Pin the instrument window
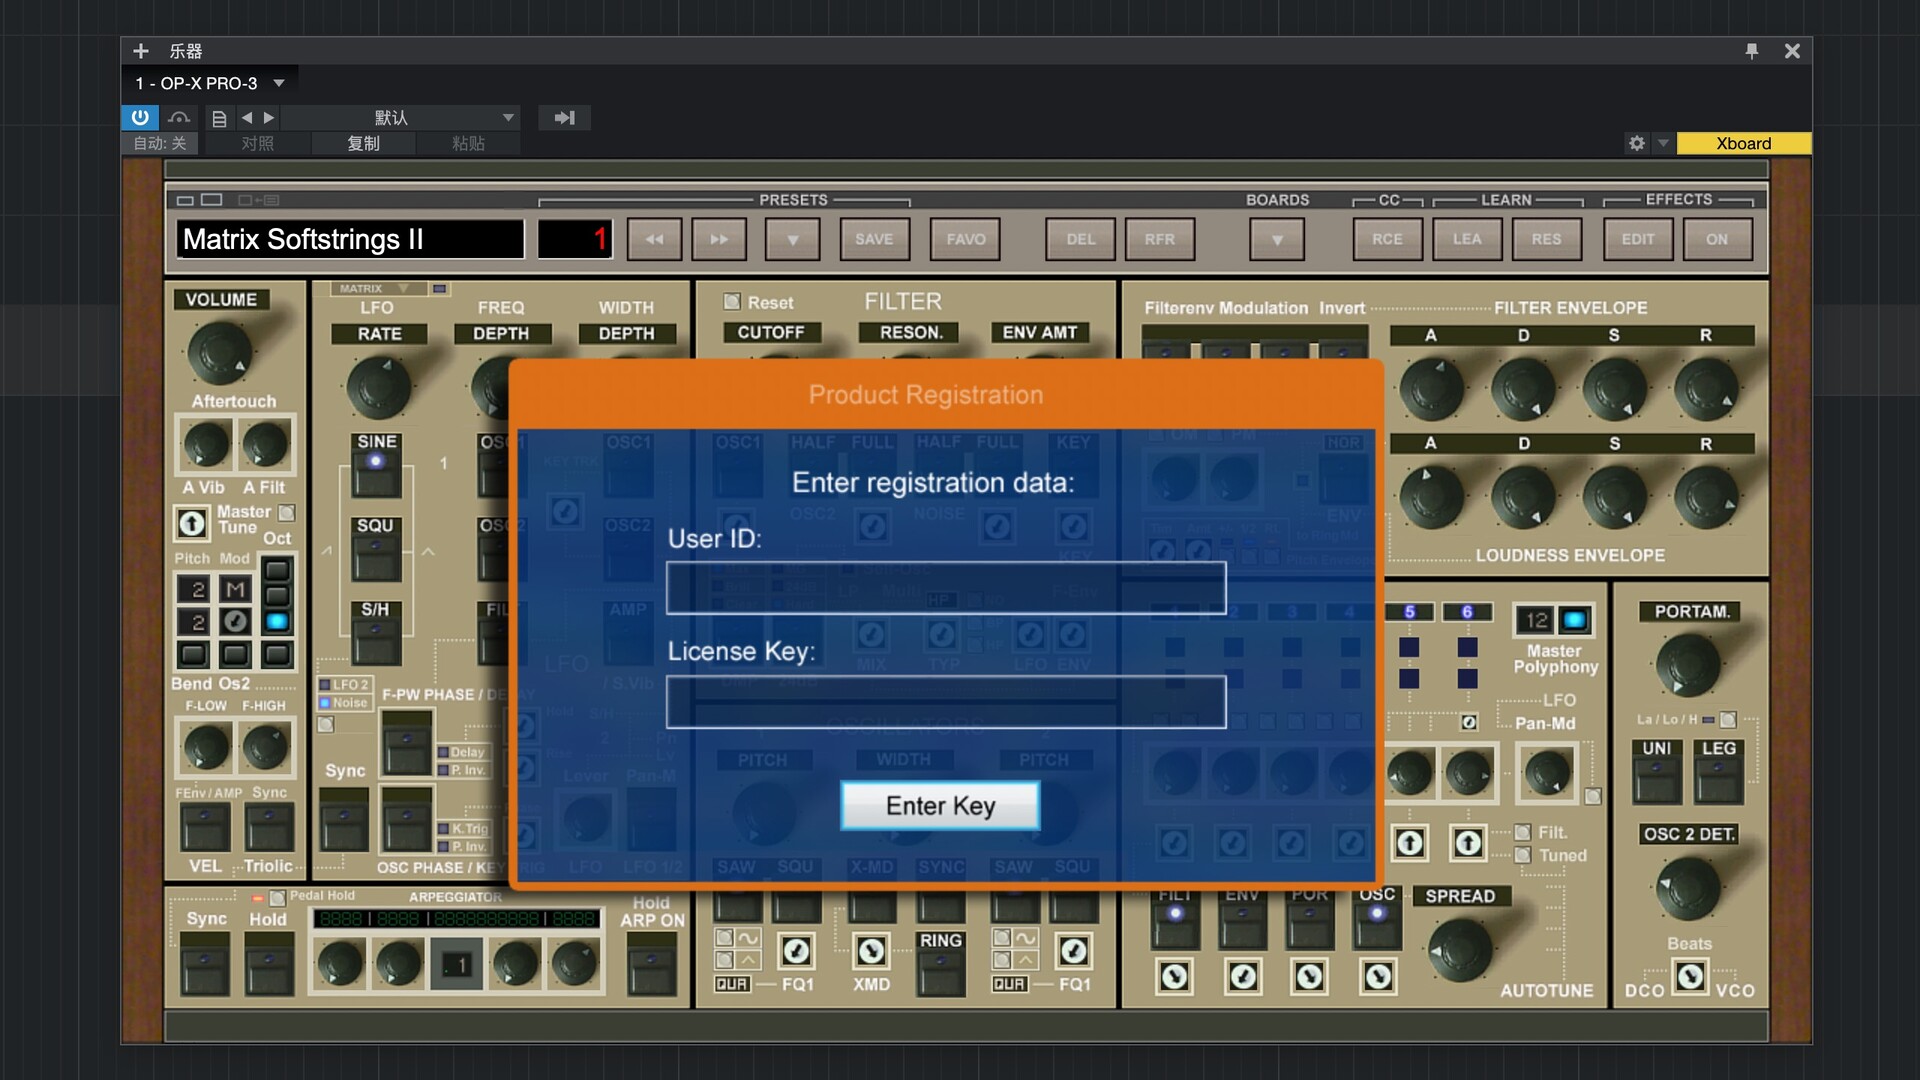The width and height of the screenshot is (1920, 1080). coord(1751,51)
